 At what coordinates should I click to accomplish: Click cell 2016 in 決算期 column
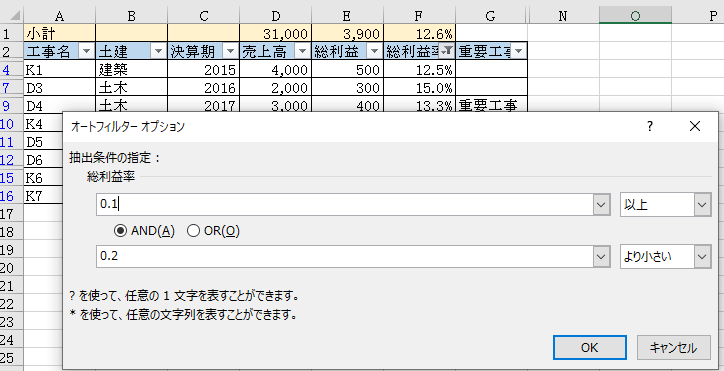[x=204, y=88]
